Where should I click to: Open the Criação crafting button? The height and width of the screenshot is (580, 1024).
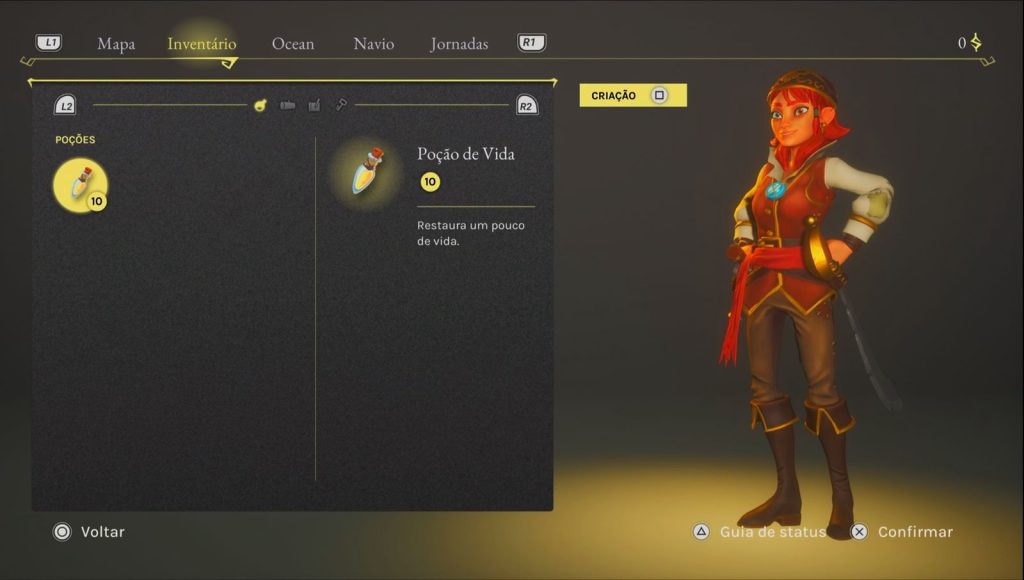(633, 95)
